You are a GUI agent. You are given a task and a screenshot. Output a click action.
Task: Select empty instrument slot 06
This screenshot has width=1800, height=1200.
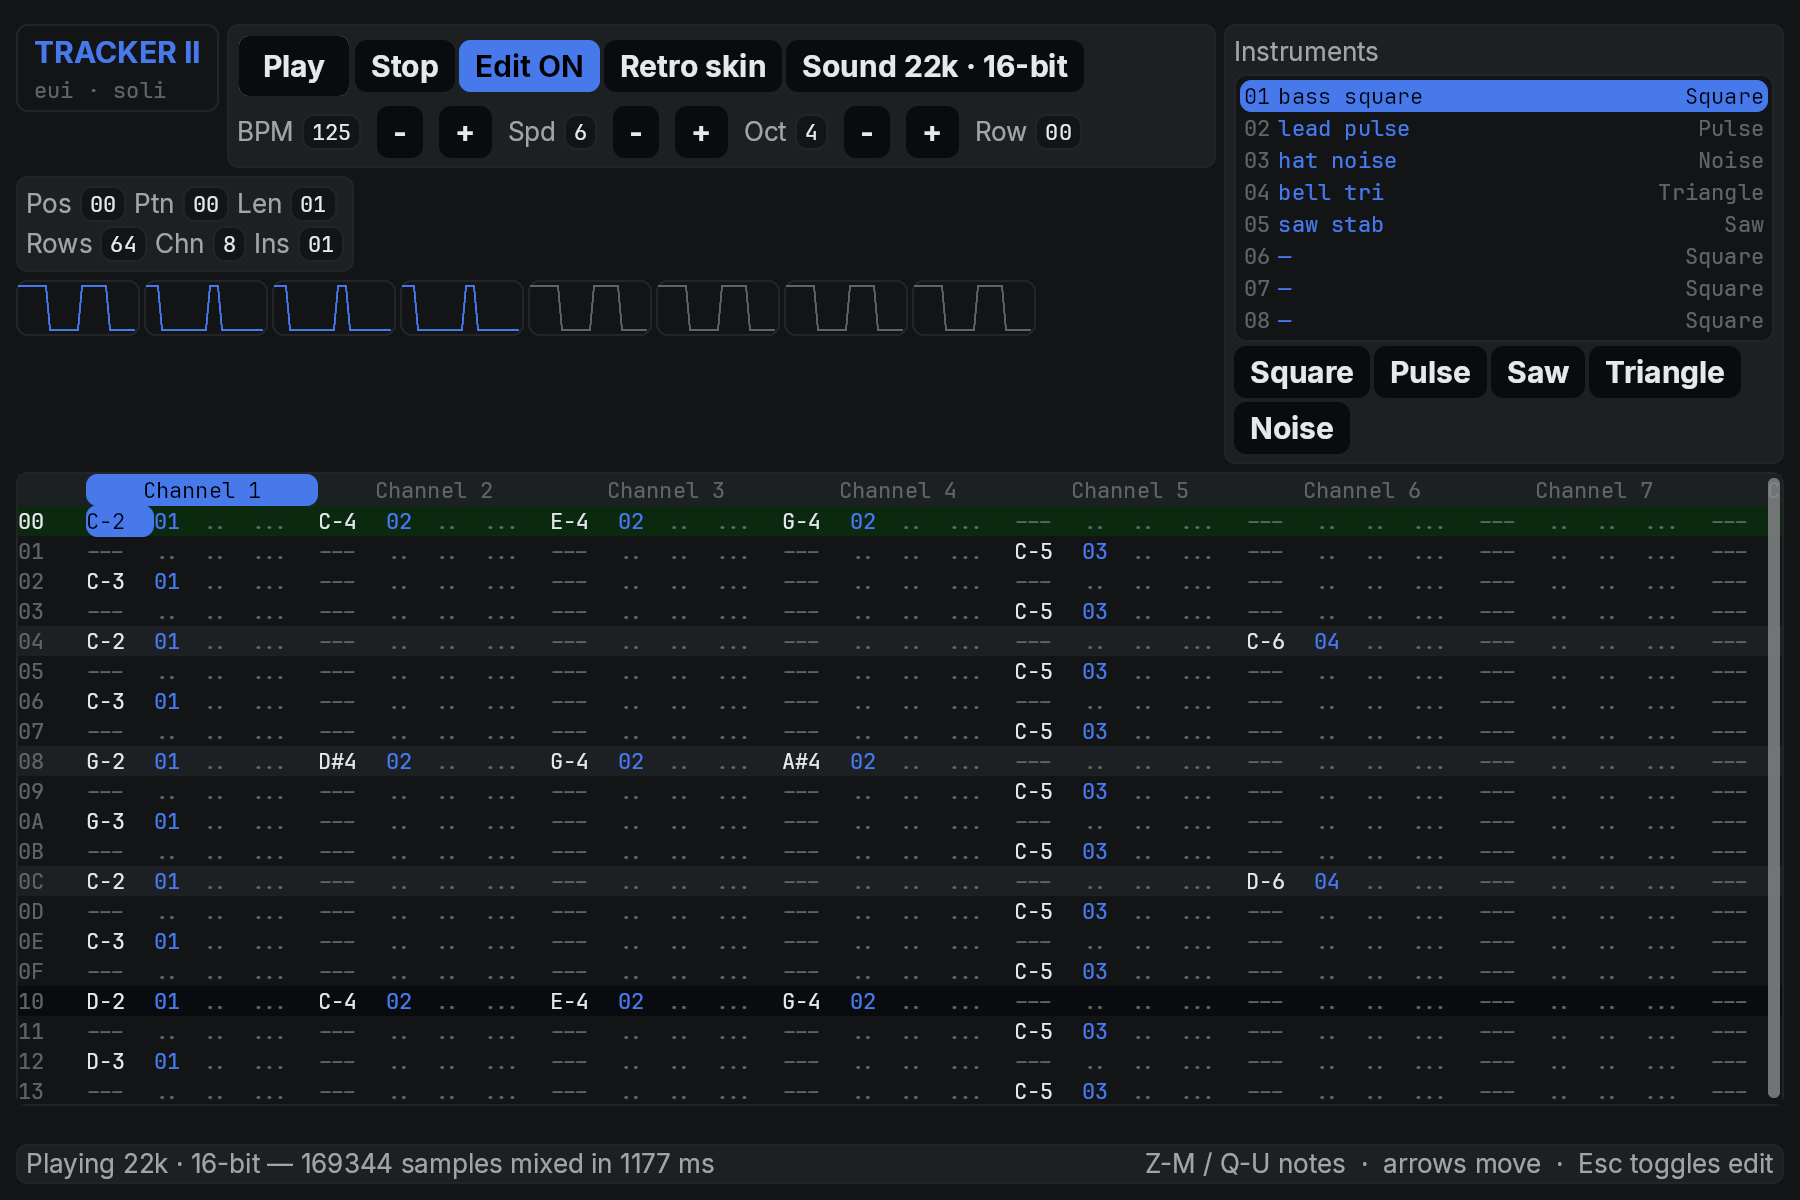pyautogui.click(x=1503, y=256)
